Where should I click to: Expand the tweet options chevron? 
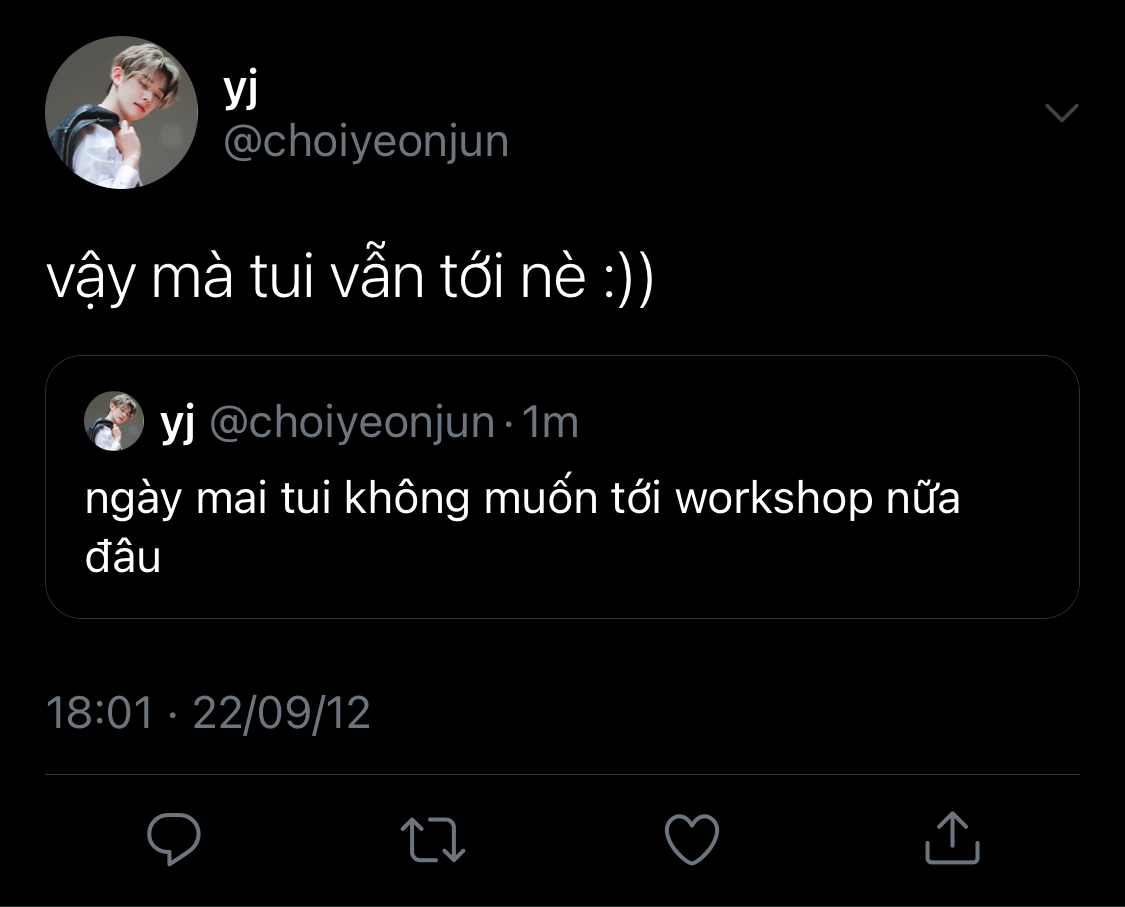pos(1062,113)
